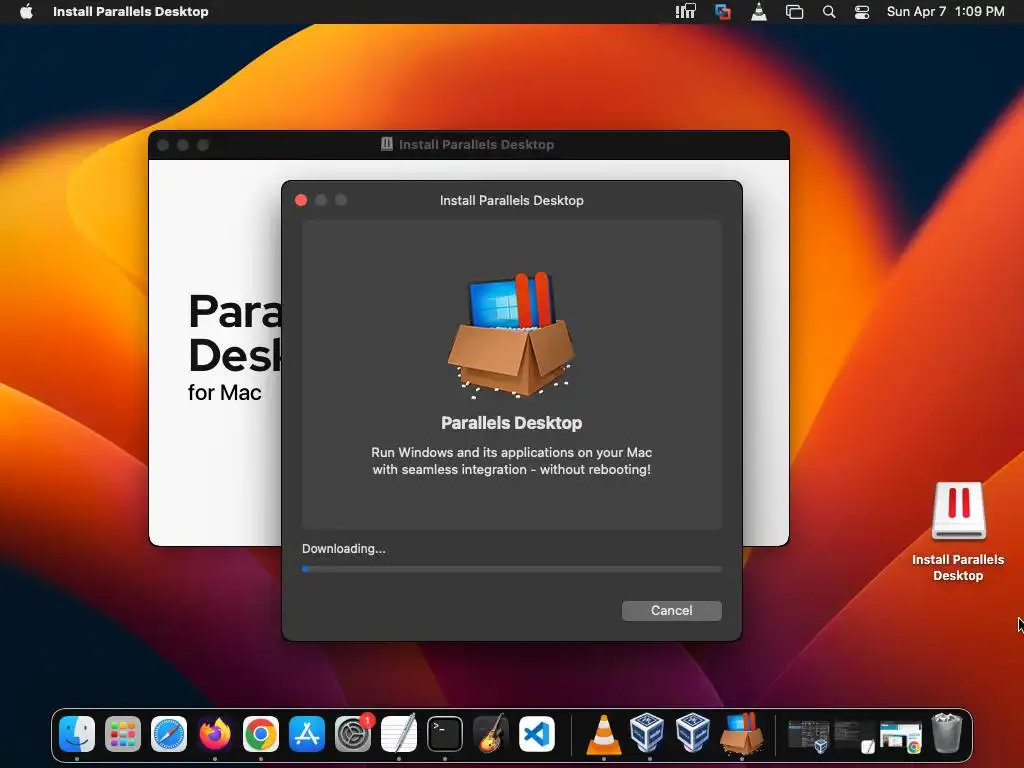Open Control Center from the menu bar

862,11
